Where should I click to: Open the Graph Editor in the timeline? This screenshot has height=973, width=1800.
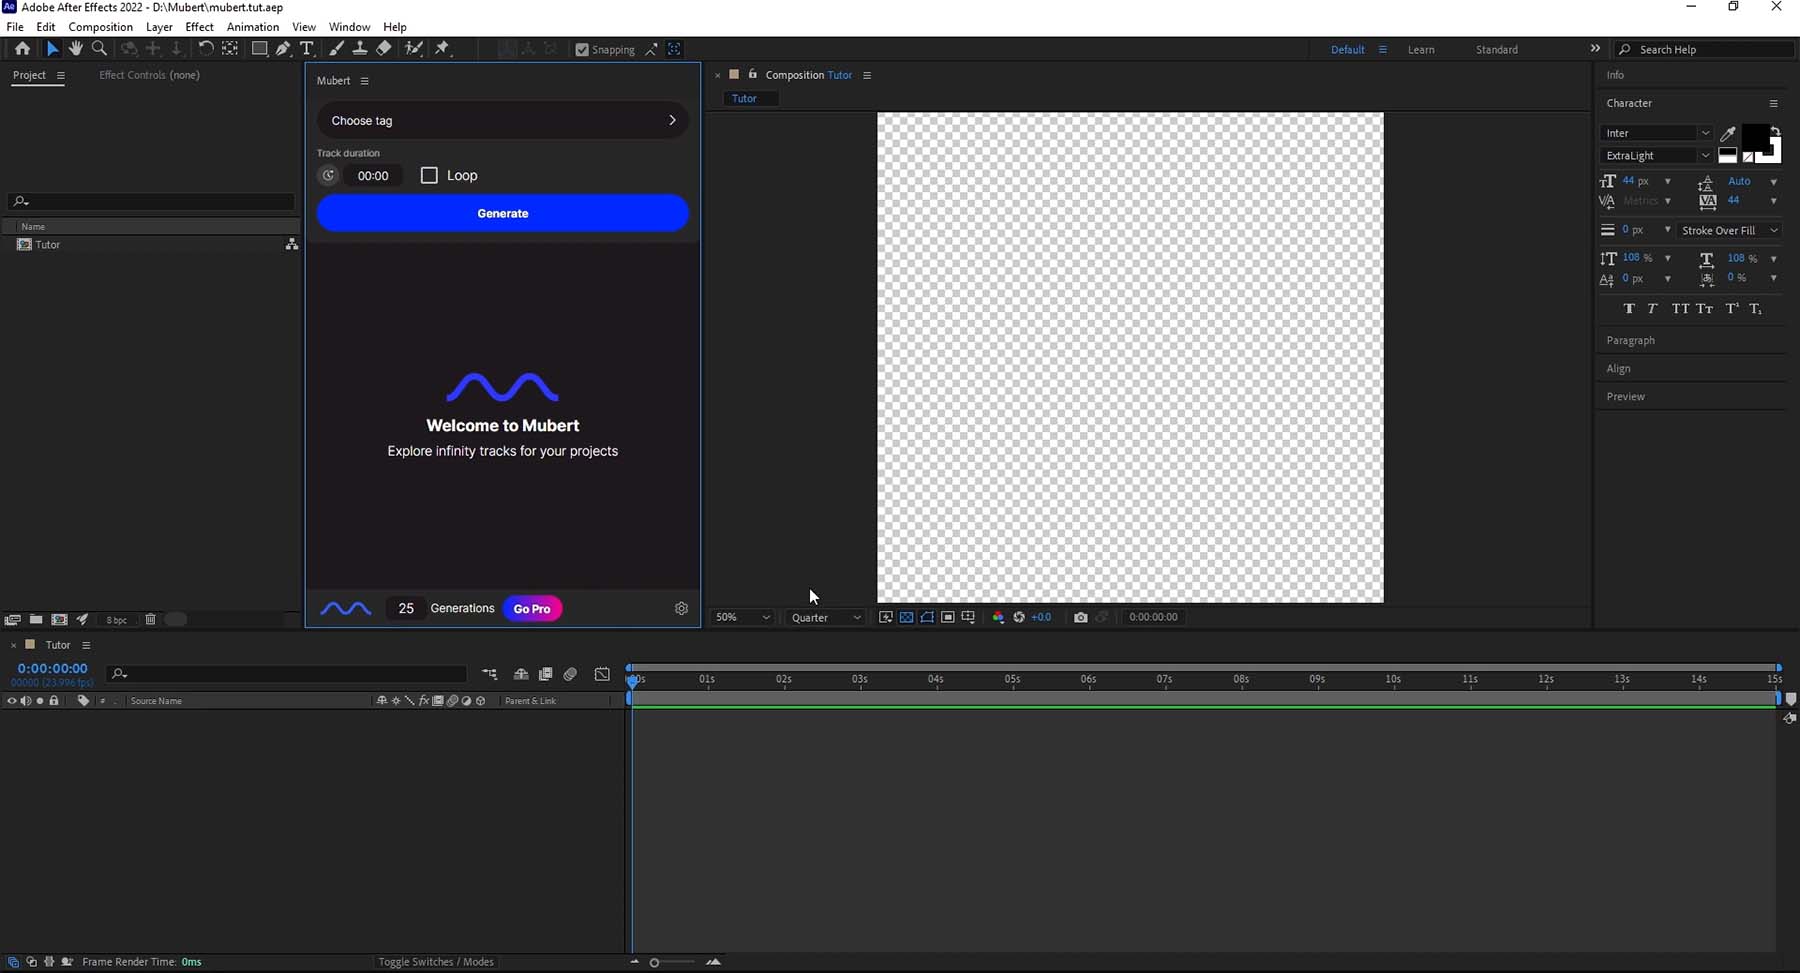click(602, 674)
